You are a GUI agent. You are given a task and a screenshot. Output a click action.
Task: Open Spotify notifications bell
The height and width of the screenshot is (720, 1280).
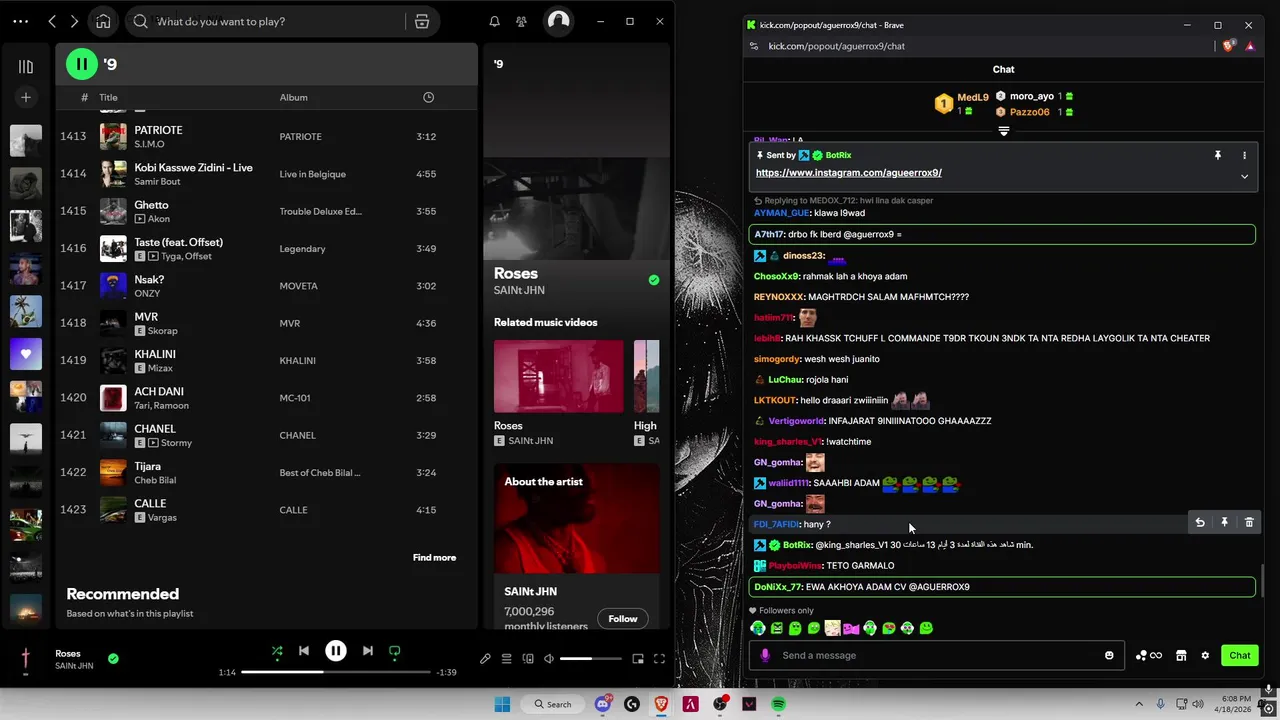coord(494,21)
